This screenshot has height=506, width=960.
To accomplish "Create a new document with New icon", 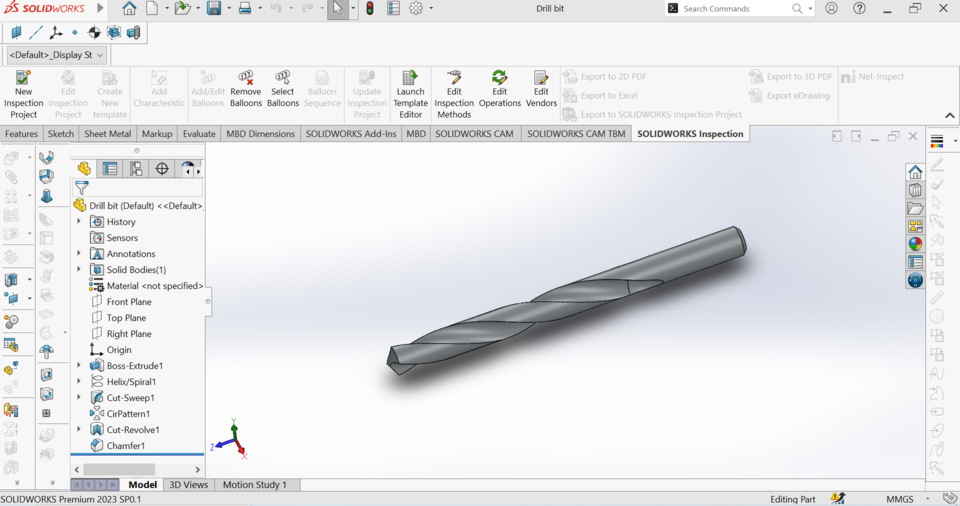I will pyautogui.click(x=152, y=9).
